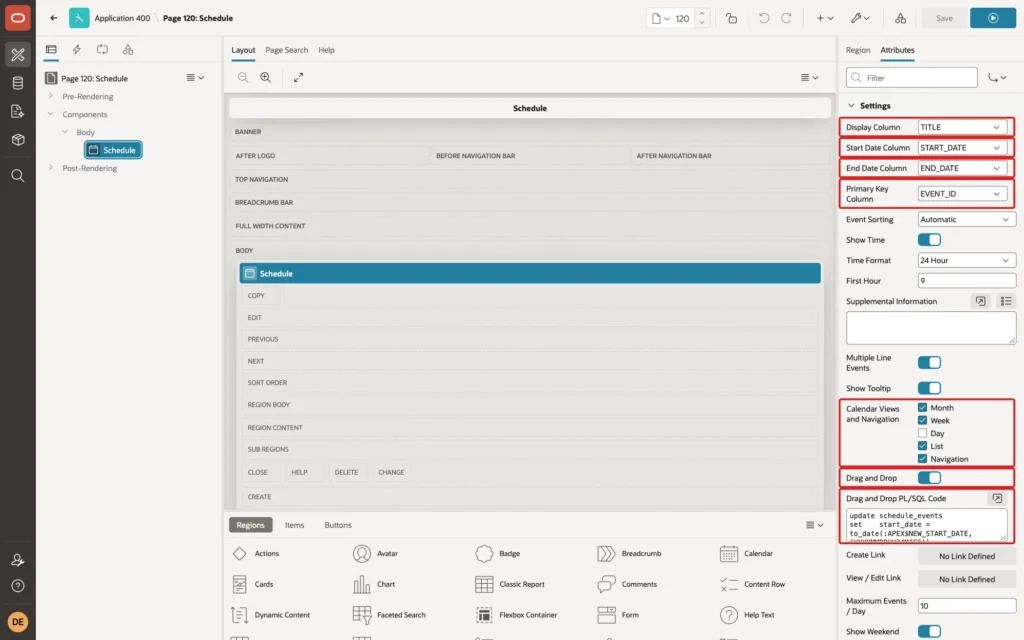Expand Drag and Drop PL/SQL Code editor
Screen dimensions: 1024x640
pos(997,498)
